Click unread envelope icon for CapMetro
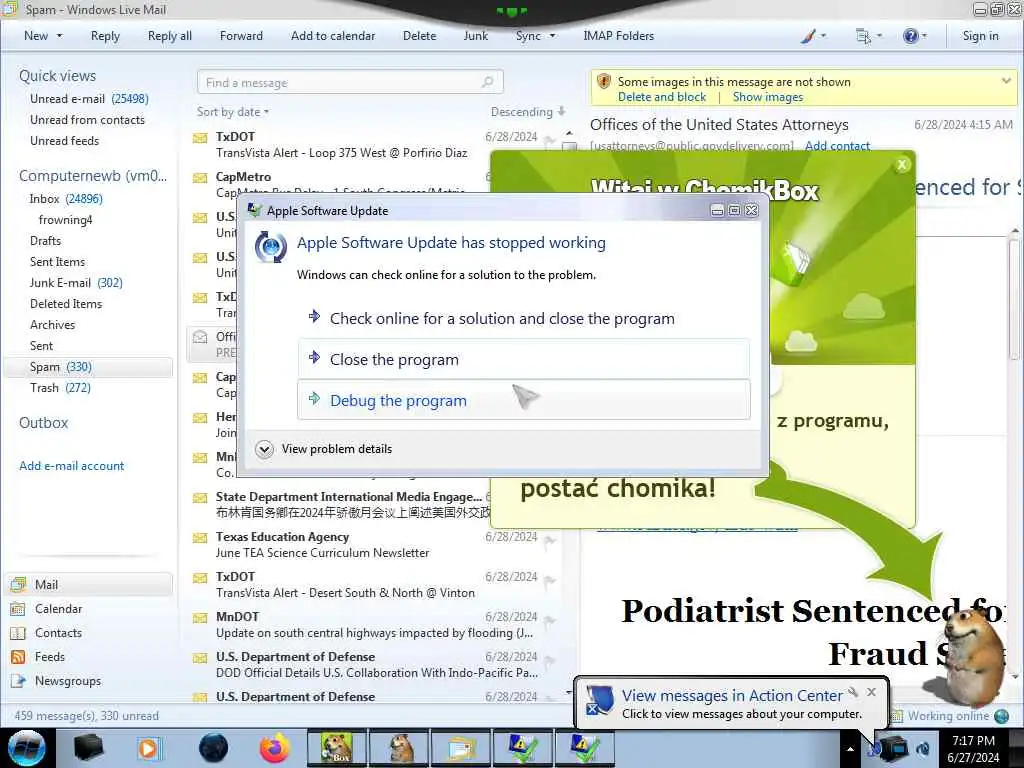 coord(200,178)
